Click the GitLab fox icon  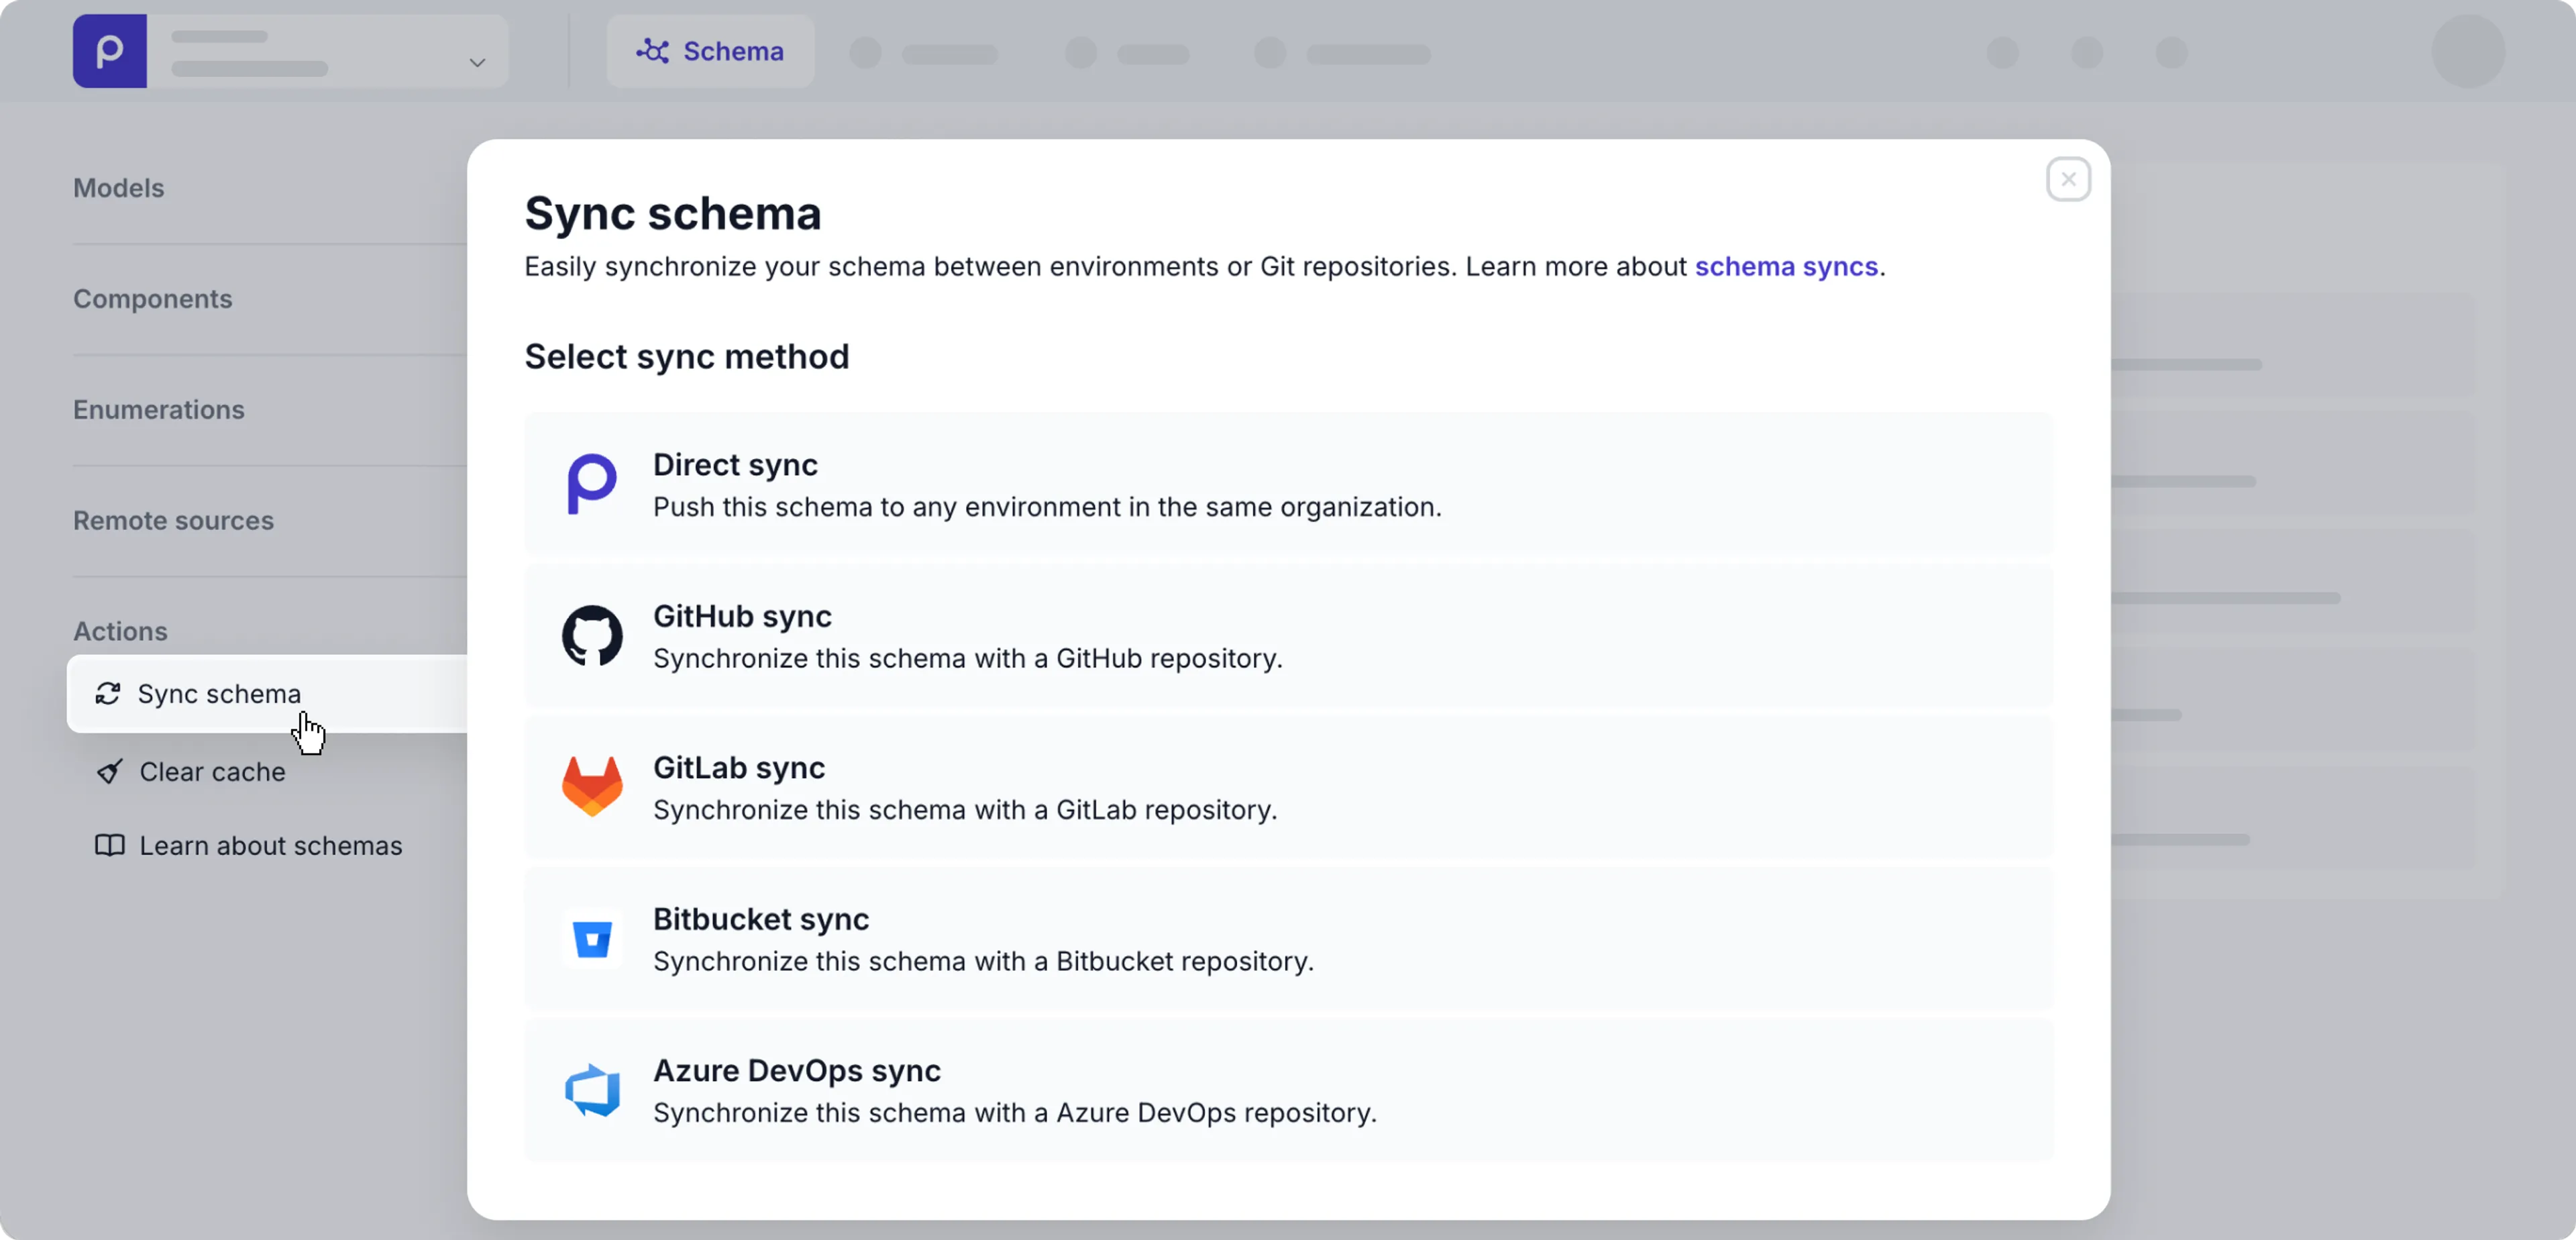point(592,787)
